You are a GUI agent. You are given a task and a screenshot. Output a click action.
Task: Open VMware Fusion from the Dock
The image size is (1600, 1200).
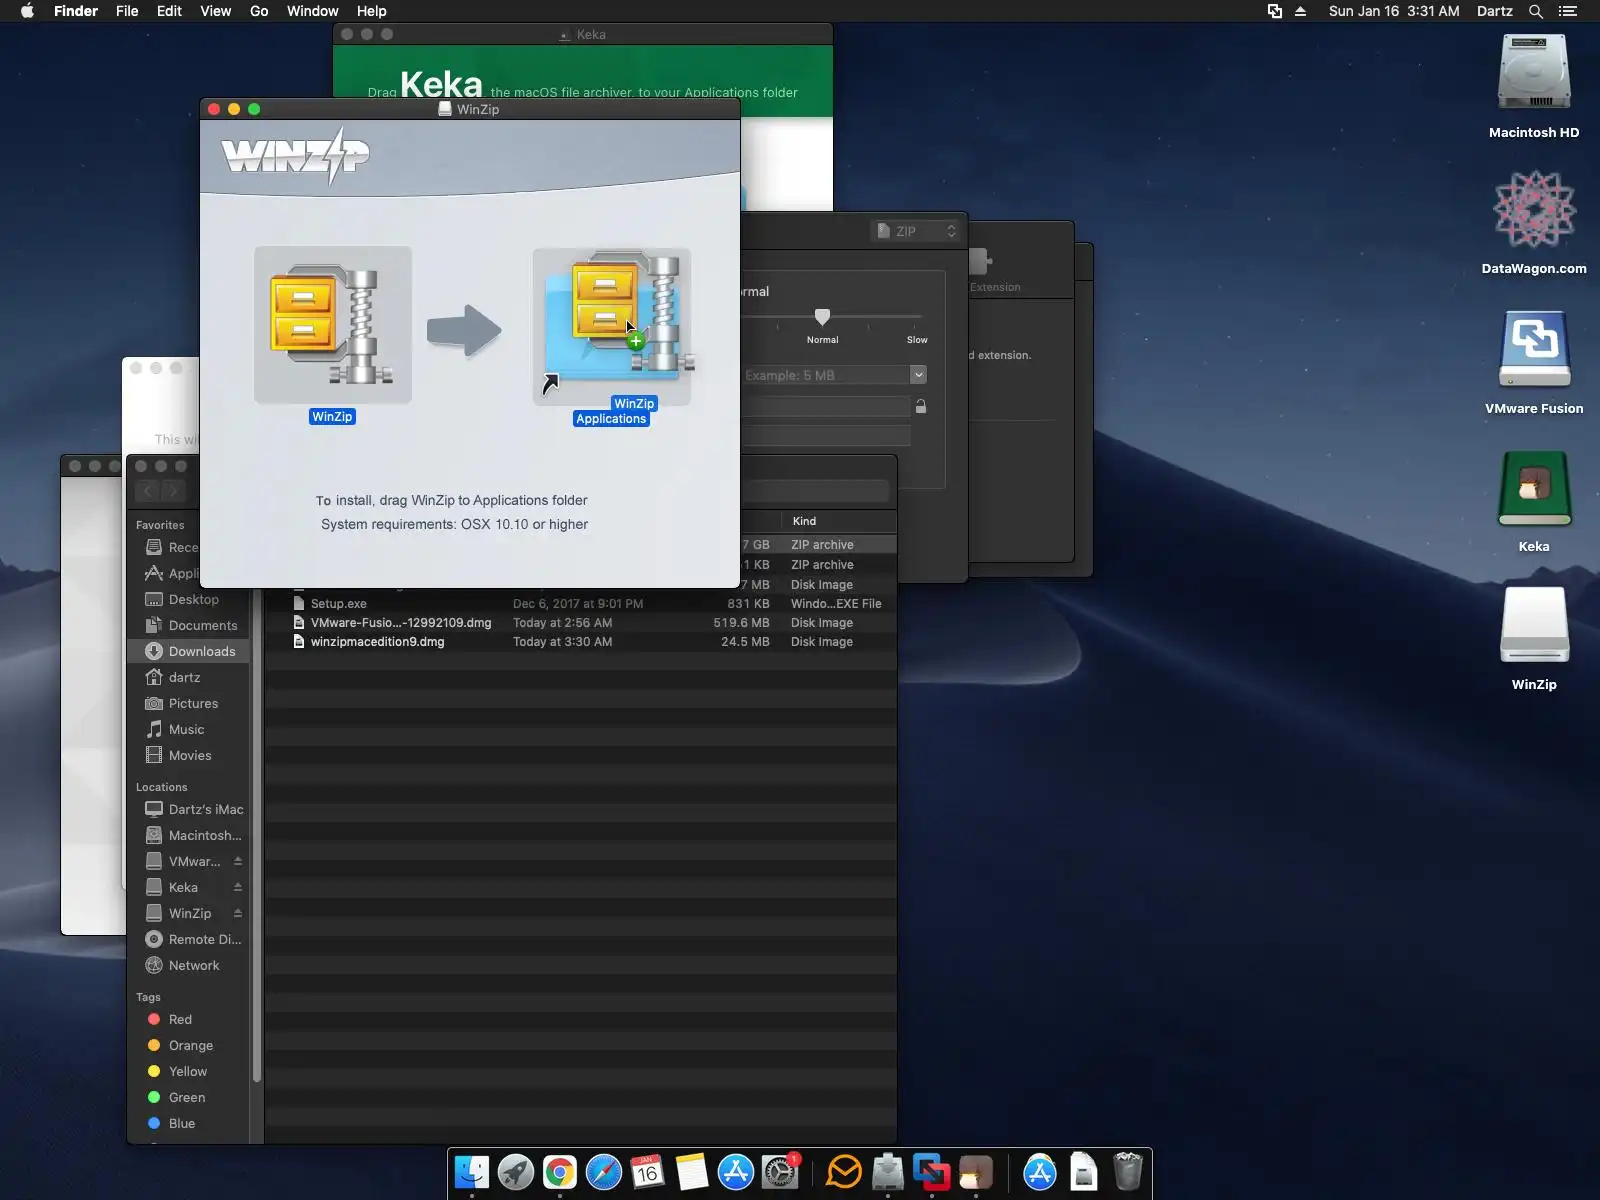(932, 1172)
